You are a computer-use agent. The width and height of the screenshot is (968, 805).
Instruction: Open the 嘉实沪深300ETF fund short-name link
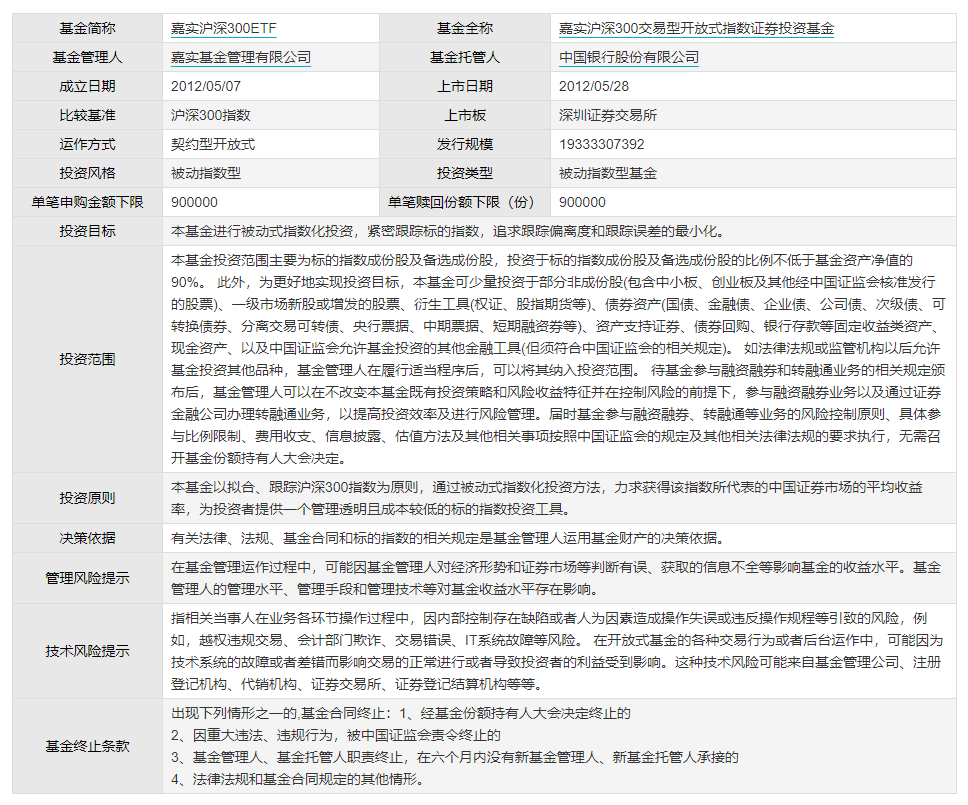click(223, 28)
